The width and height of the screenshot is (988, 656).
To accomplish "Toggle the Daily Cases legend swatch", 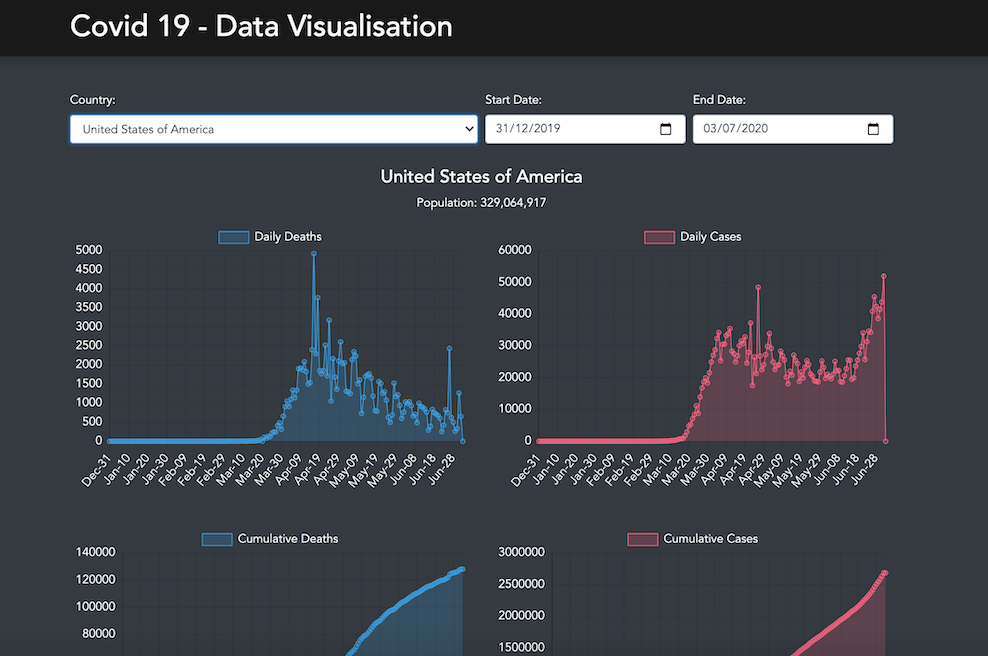I will [660, 237].
